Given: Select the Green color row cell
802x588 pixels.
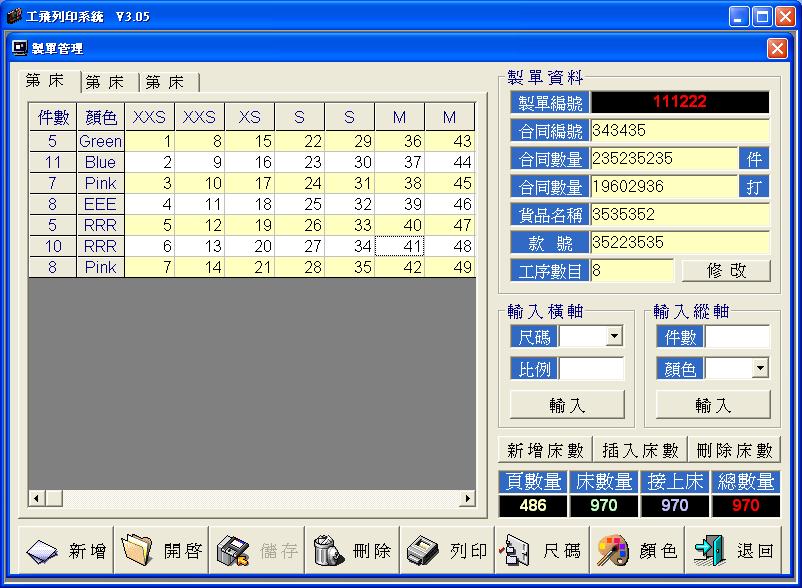Looking at the screenshot, I should (x=101, y=141).
